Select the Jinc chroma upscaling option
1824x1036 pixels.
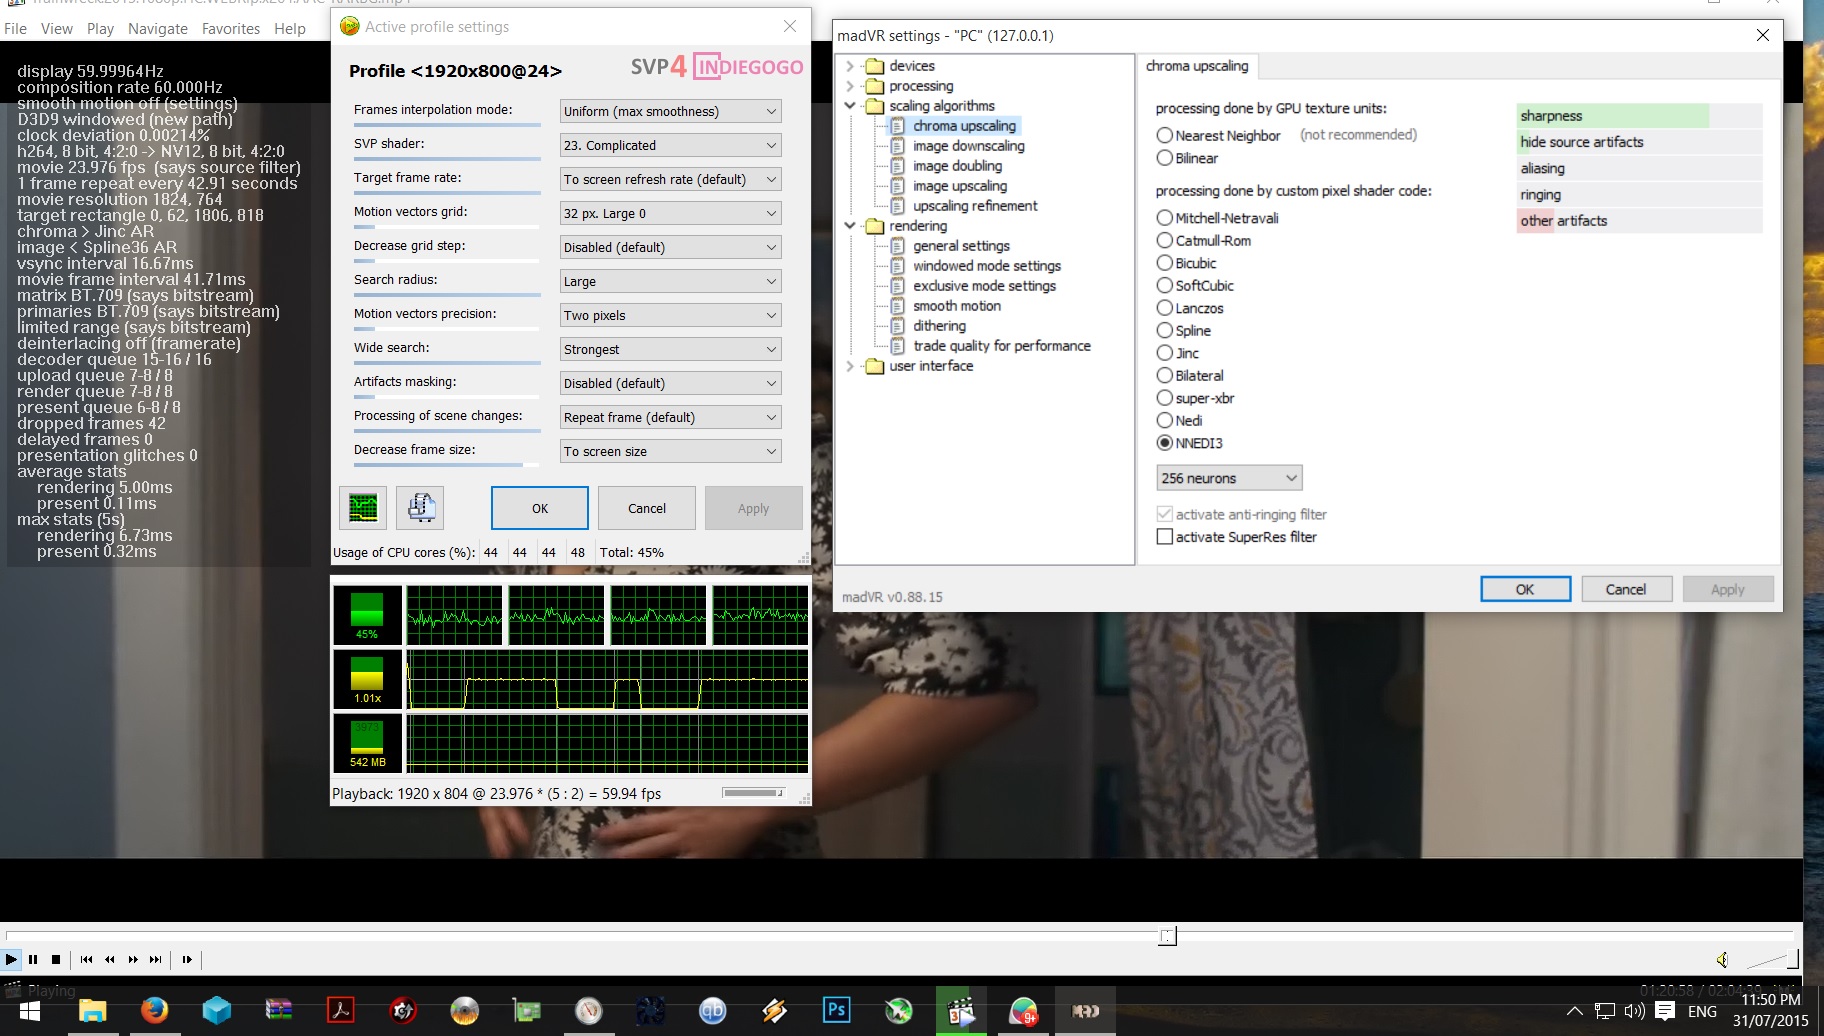coord(1165,353)
